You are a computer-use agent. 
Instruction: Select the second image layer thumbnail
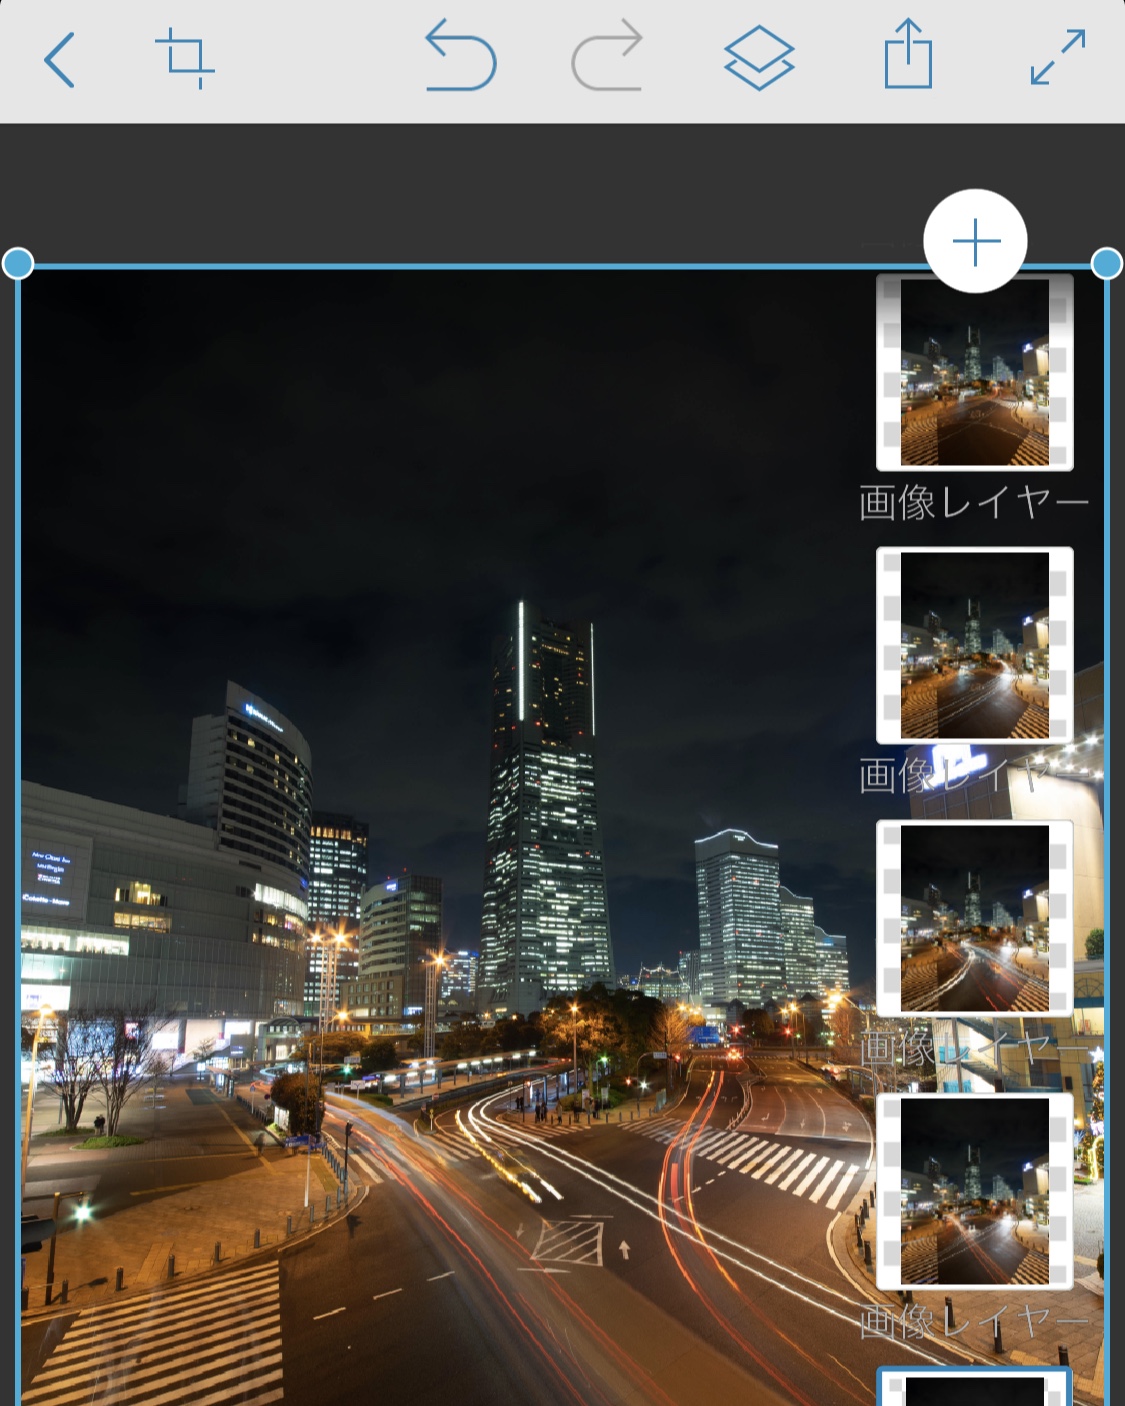point(975,645)
